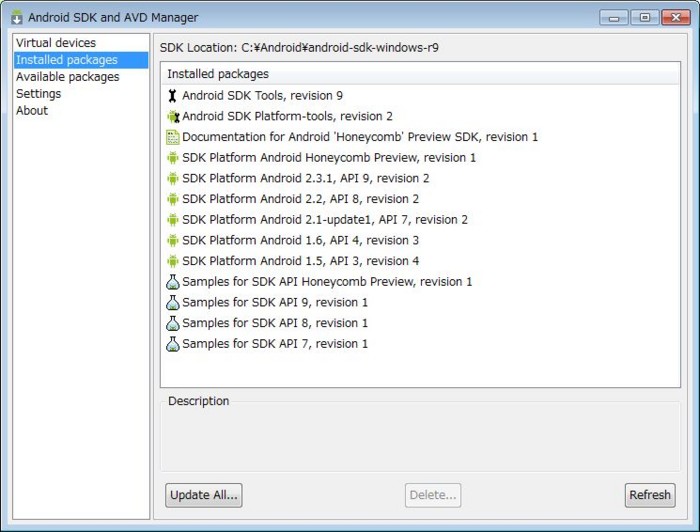Click android icon for Android 2.1-update1 platform
700x532 pixels.
pyautogui.click(x=172, y=220)
